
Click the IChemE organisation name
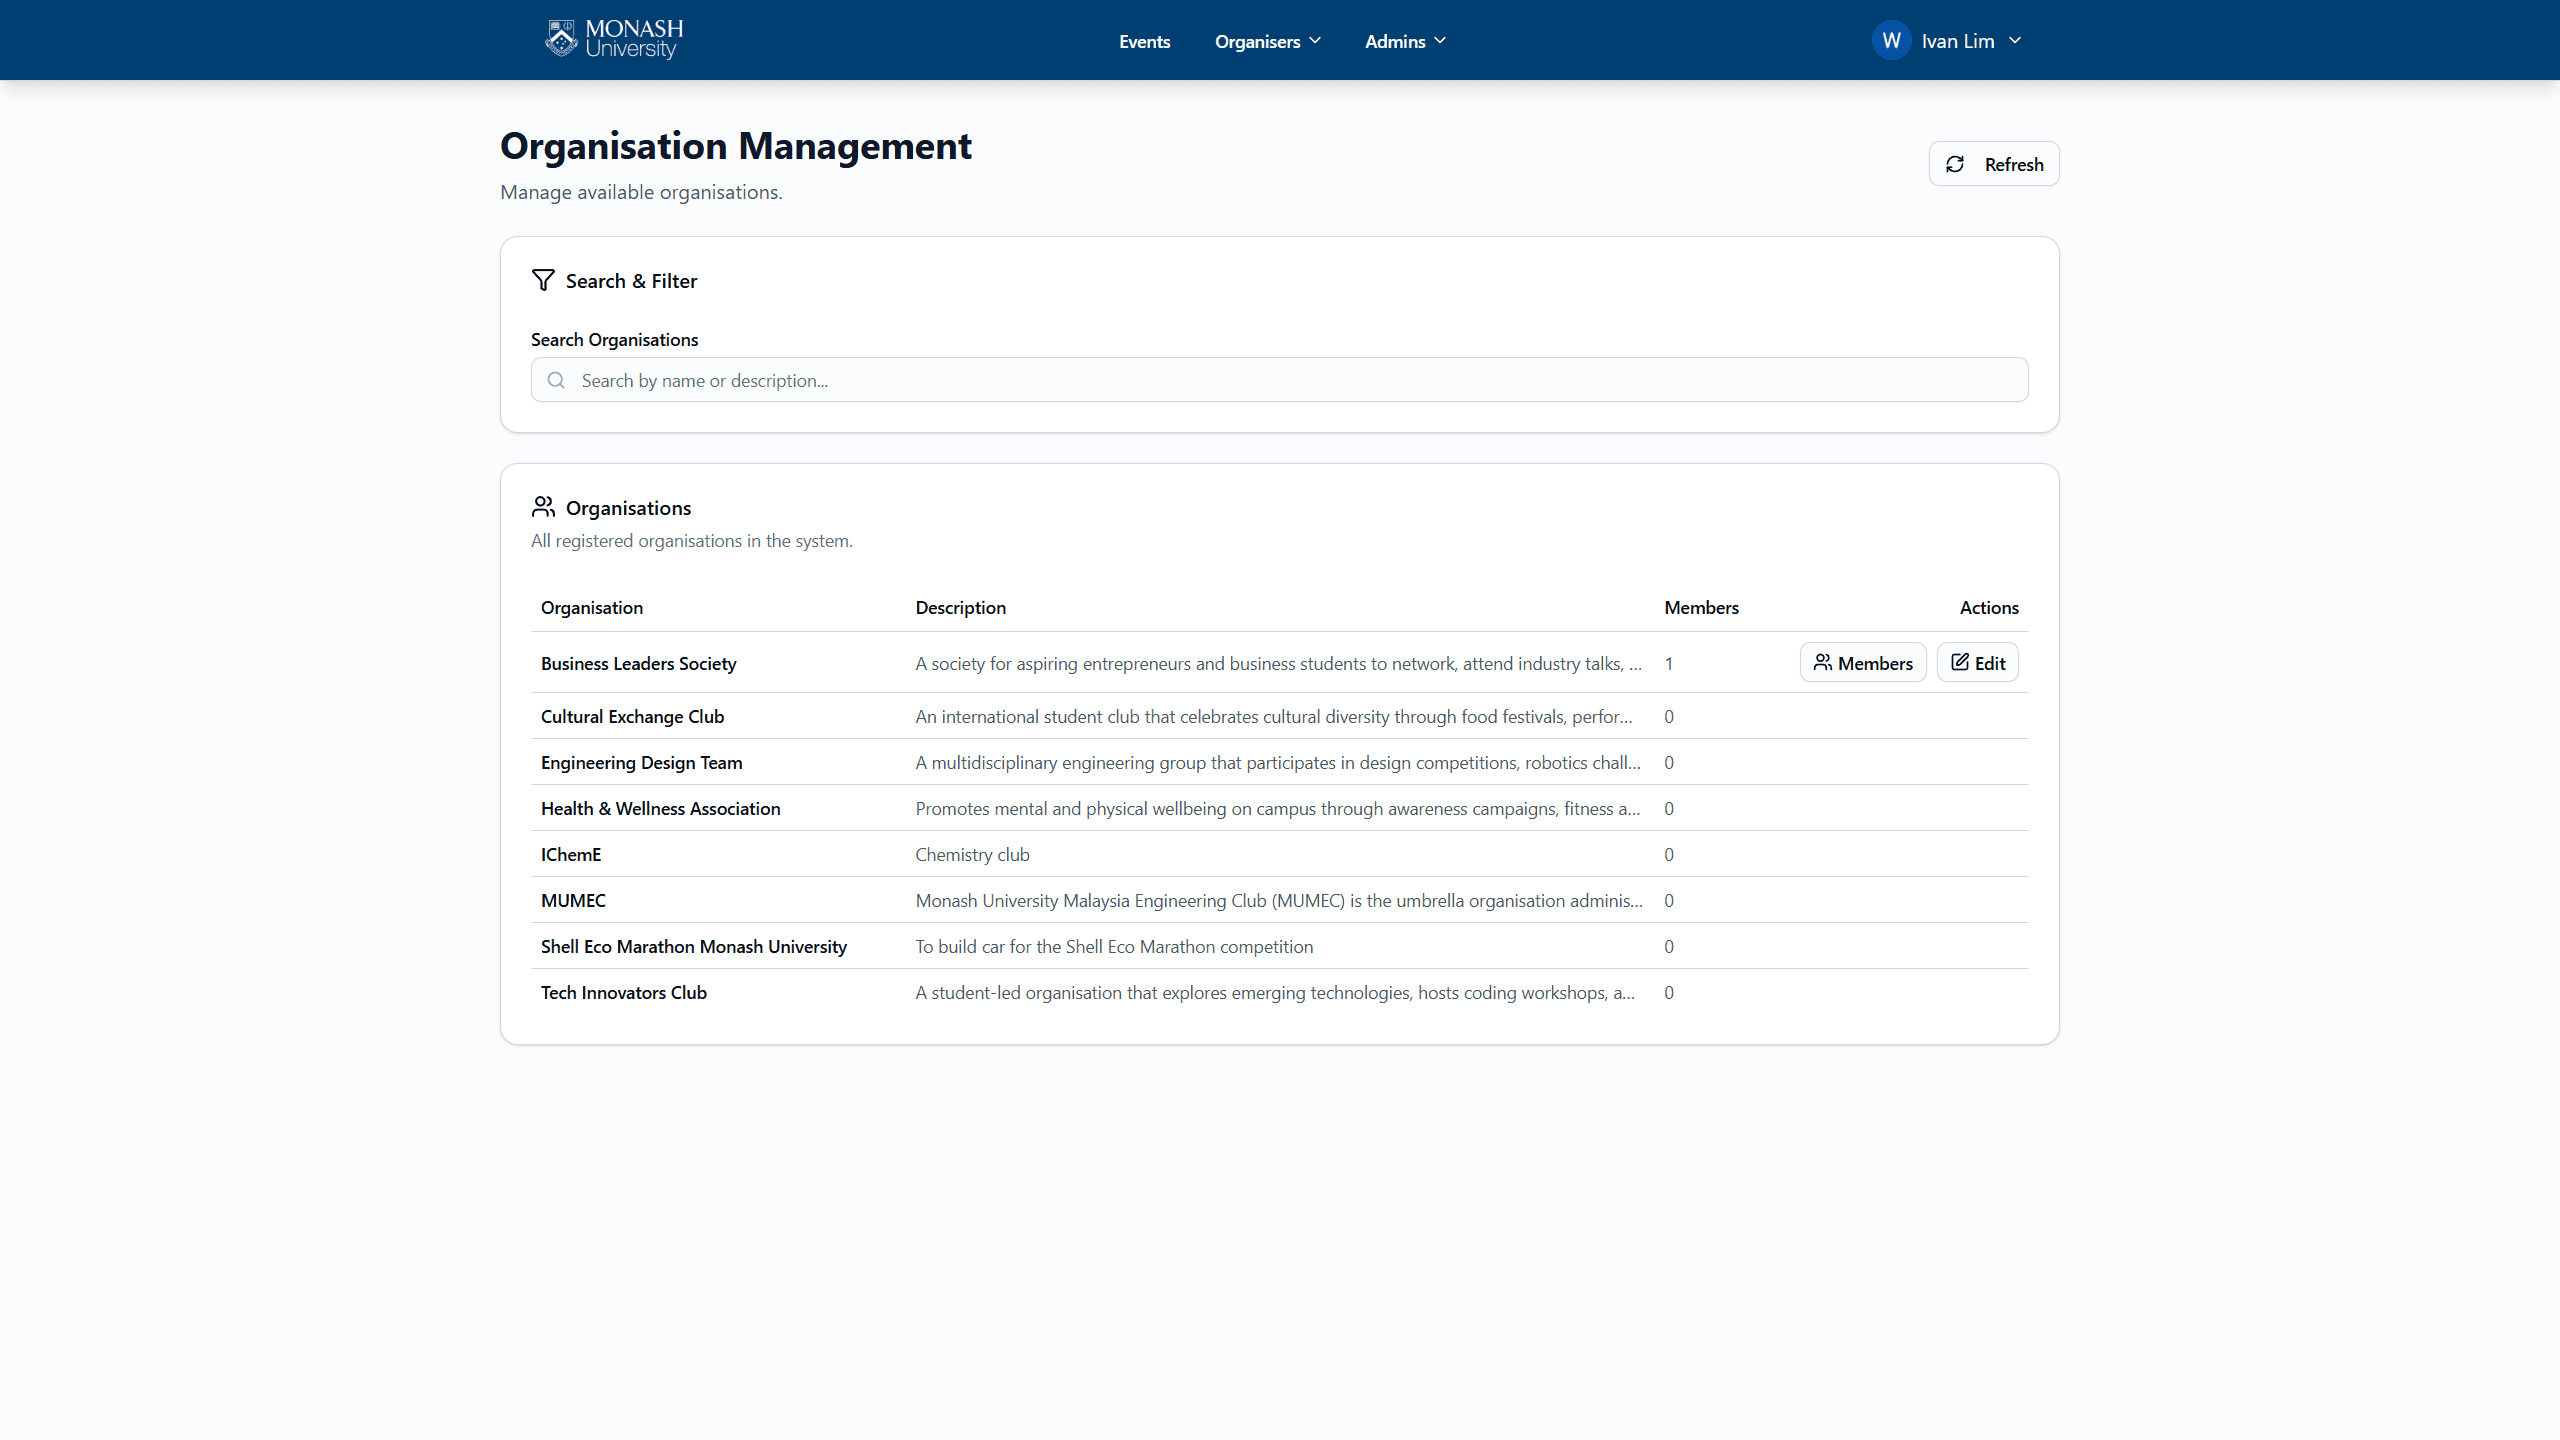(570, 854)
